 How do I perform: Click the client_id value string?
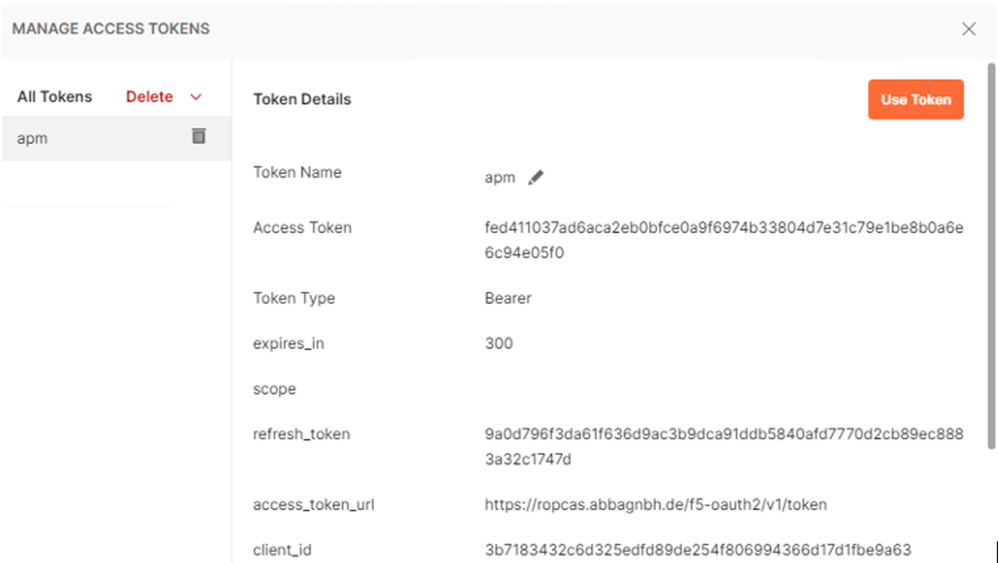point(697,550)
